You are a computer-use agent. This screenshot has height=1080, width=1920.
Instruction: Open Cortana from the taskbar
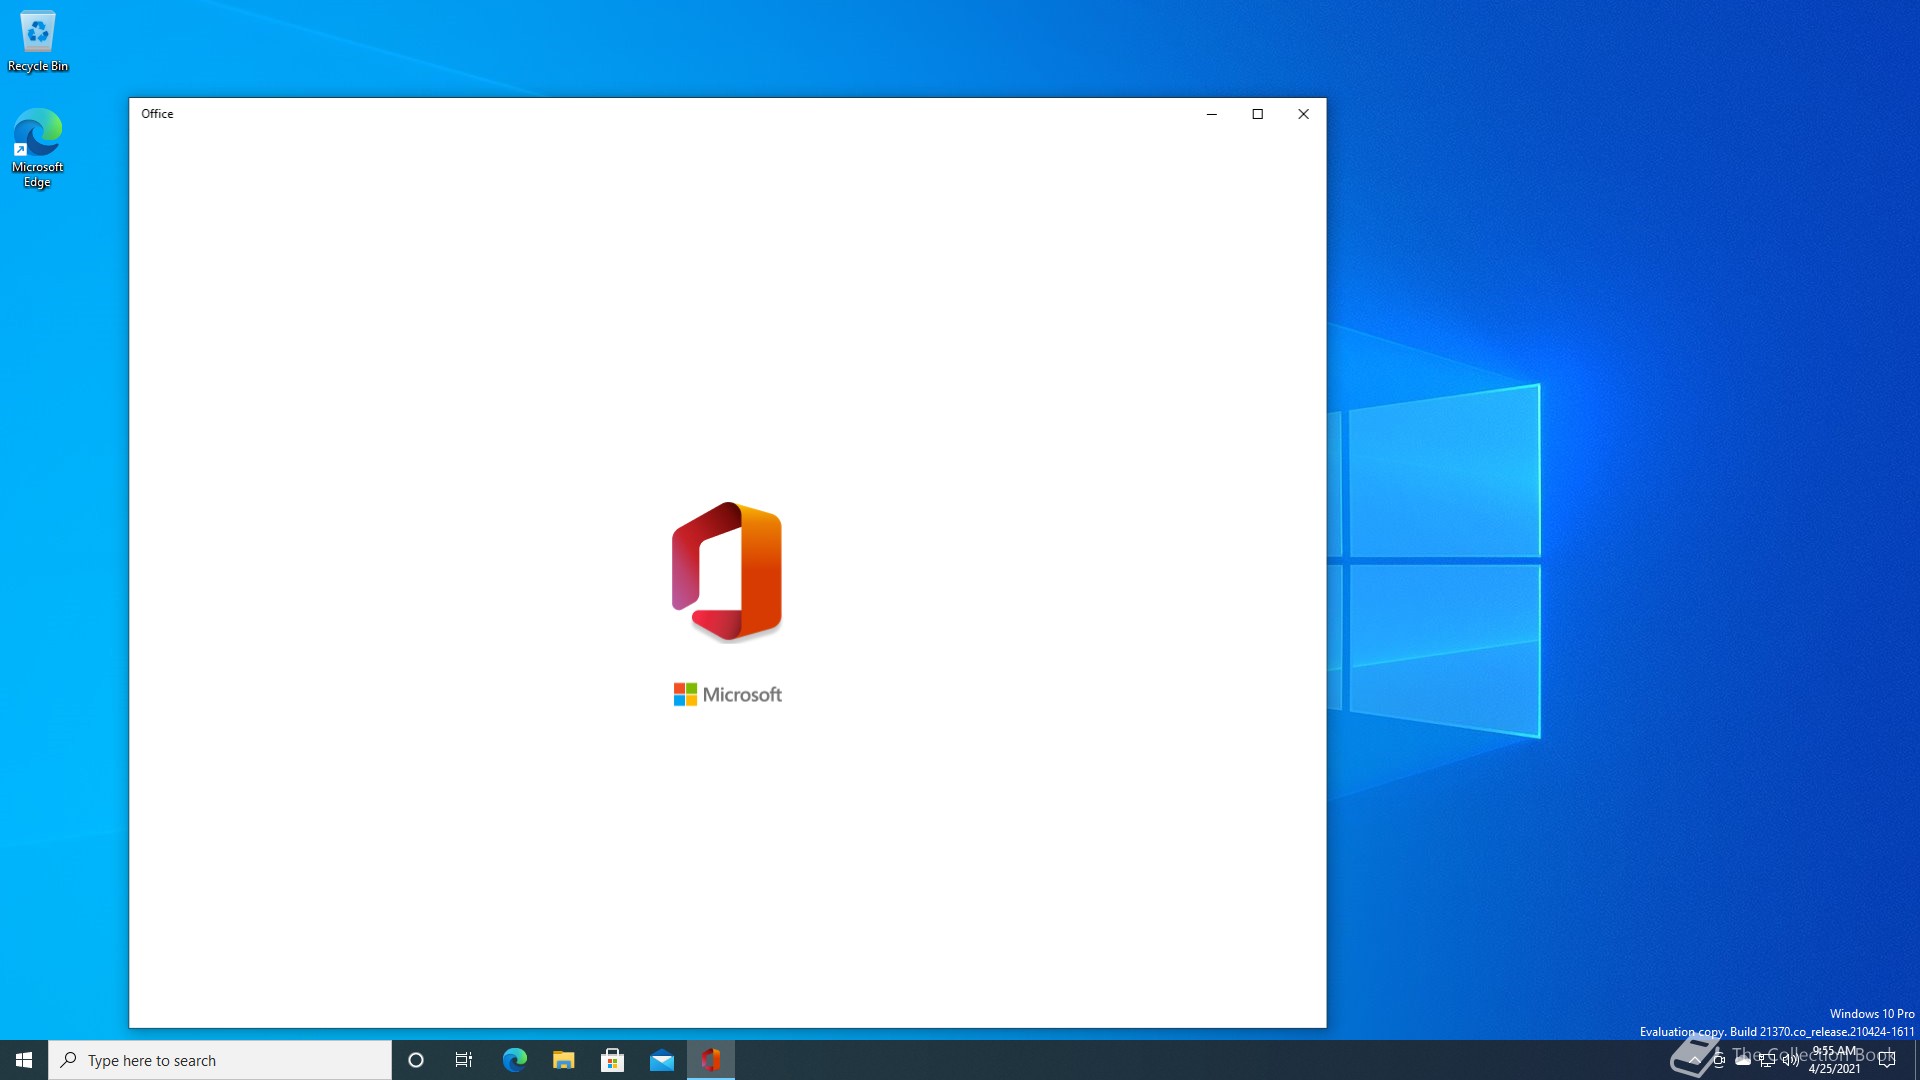pos(416,1060)
